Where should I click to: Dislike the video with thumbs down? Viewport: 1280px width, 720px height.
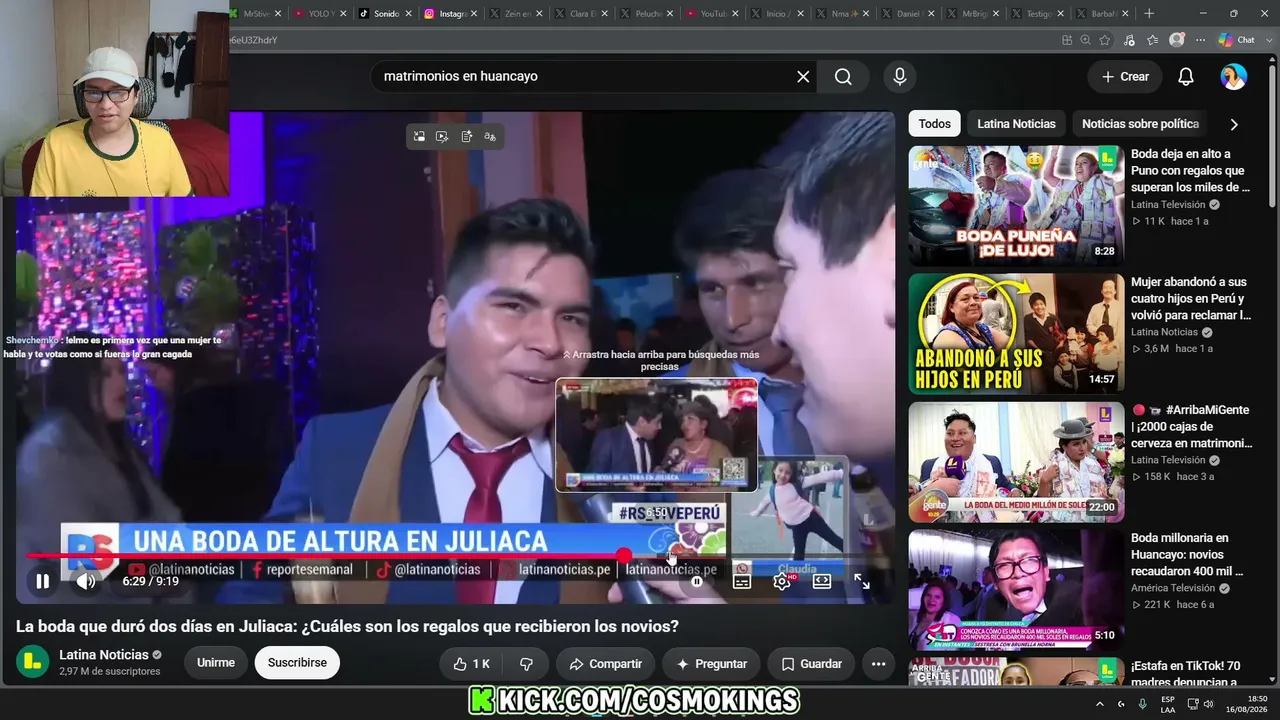(x=527, y=664)
